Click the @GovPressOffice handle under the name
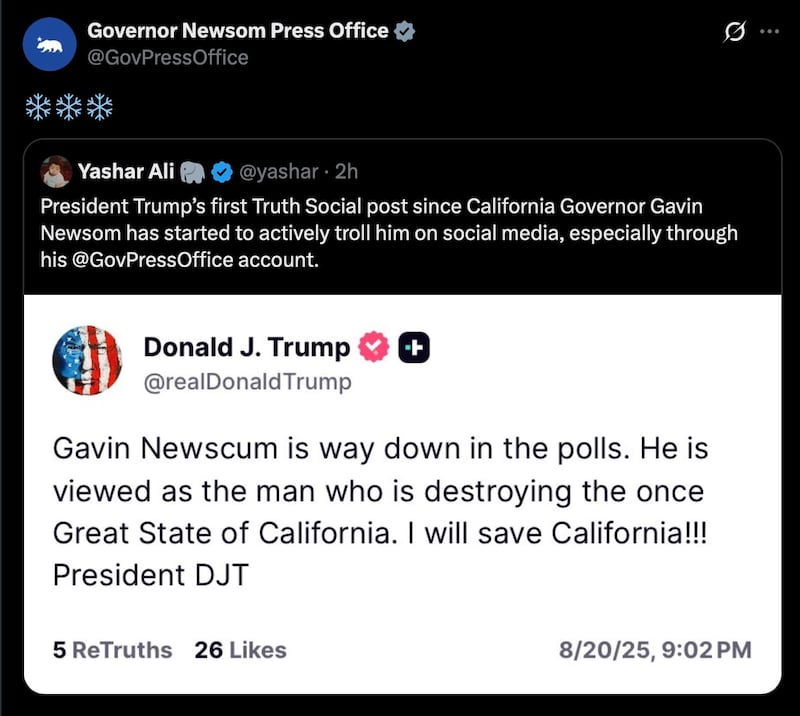 168,57
